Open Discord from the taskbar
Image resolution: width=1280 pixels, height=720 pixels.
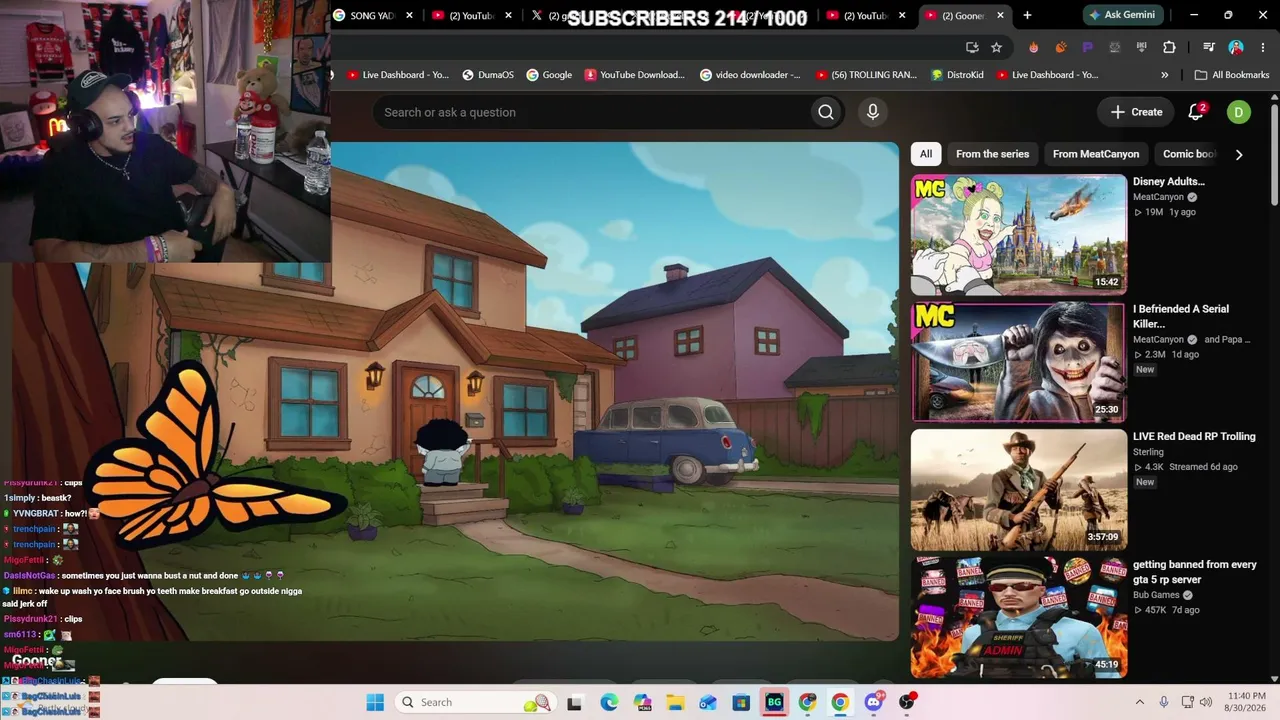click(873, 702)
